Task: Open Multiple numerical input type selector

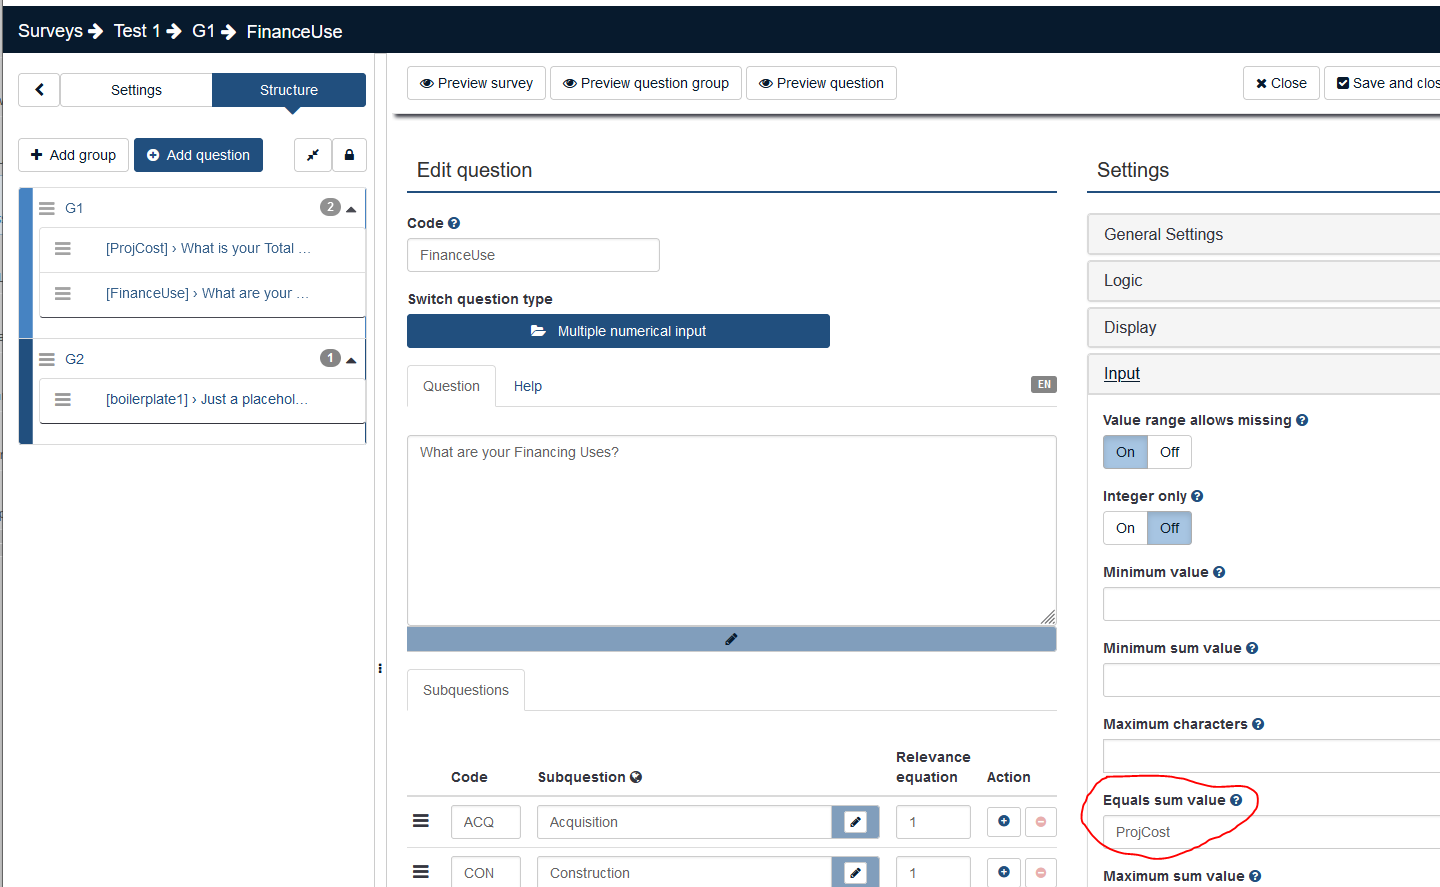Action: click(x=618, y=331)
